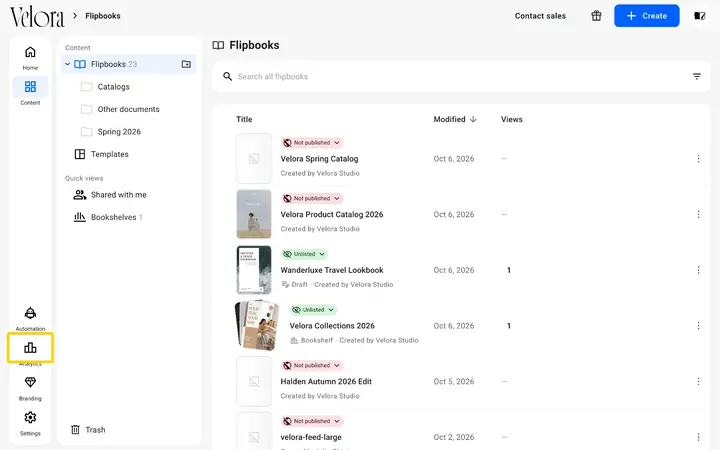
Task: Click Oct 5, 2026 date cell
Action: pyautogui.click(x=454, y=382)
